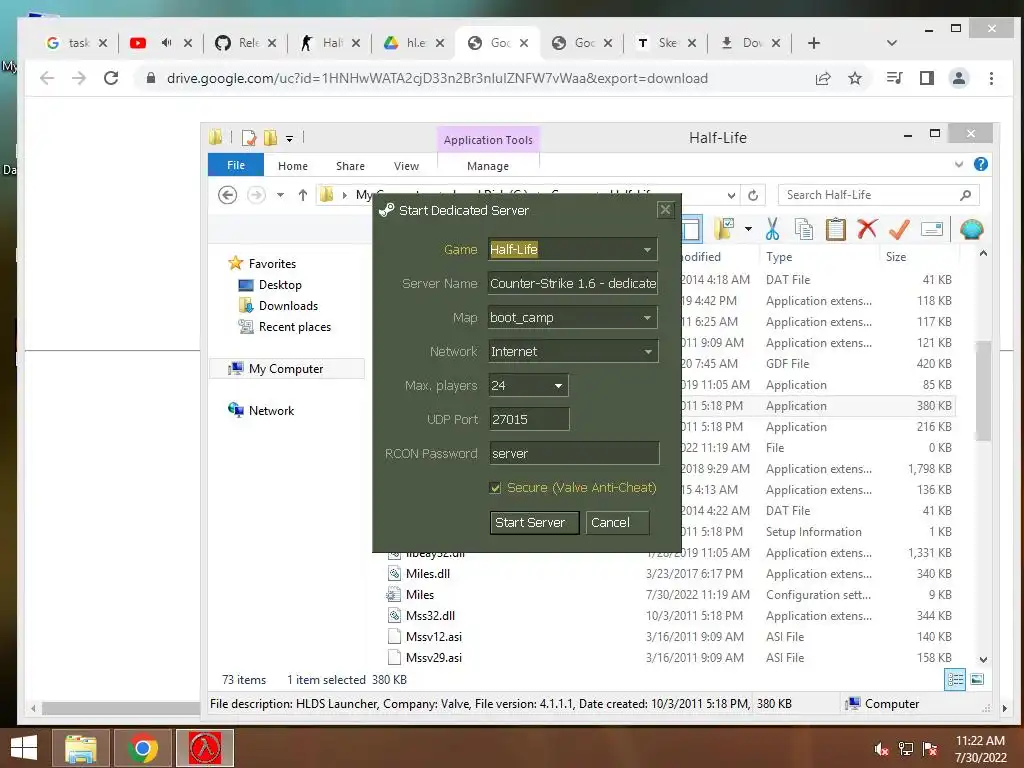Click the RCON Password field
1024x768 pixels.
(x=574, y=453)
